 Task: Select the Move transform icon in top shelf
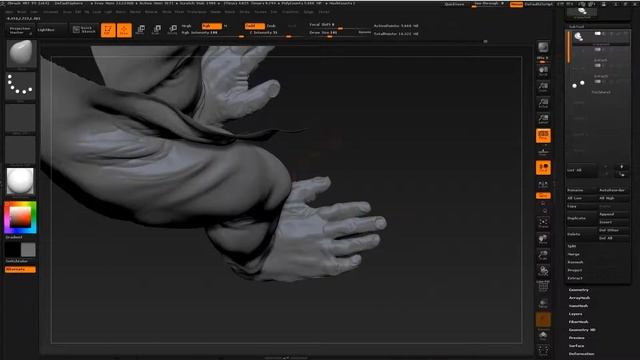pyautogui.click(x=140, y=30)
